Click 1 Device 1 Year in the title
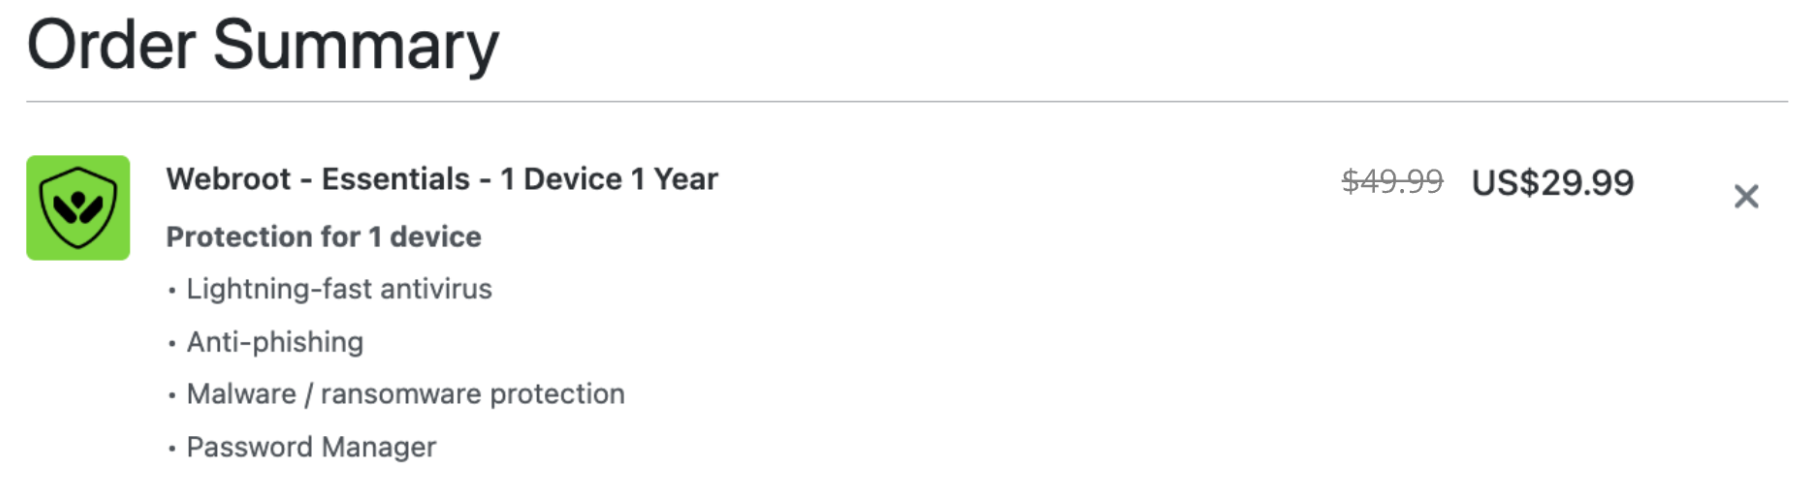 608,179
